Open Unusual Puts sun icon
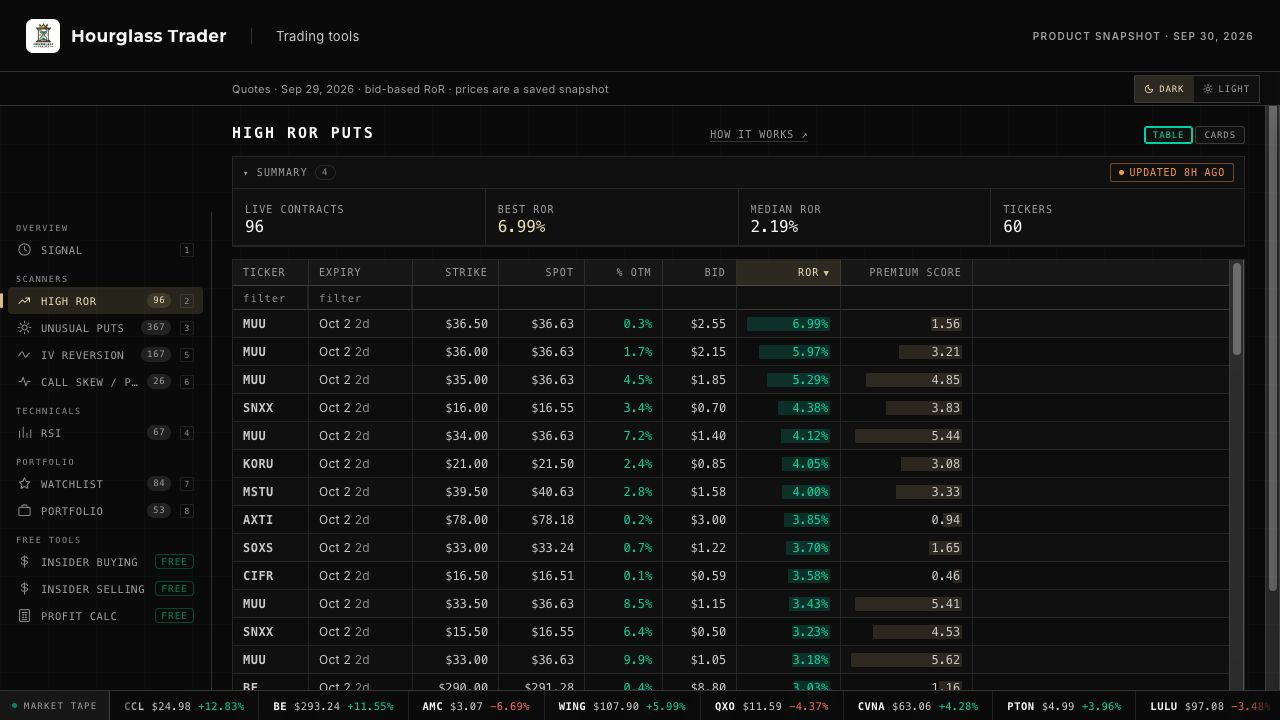1280x720 pixels. tap(24, 328)
